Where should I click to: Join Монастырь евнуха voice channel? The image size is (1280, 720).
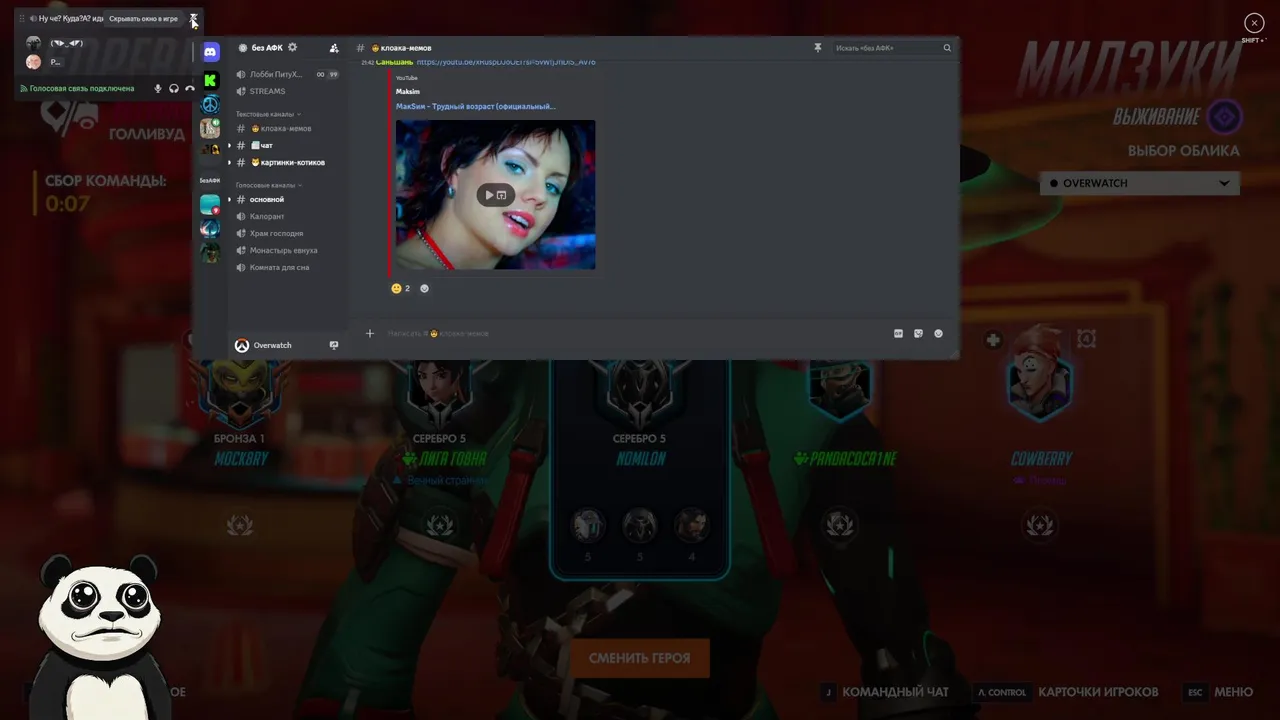tap(288, 250)
